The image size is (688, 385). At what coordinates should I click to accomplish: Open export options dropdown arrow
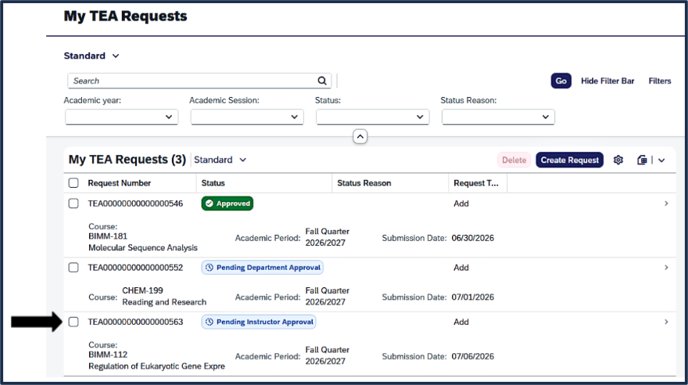pos(661,160)
